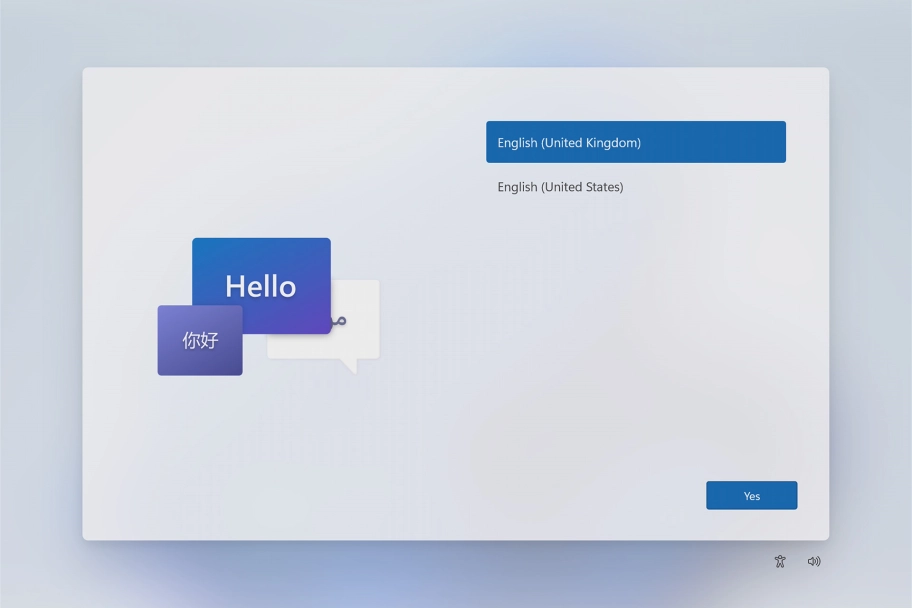
Task: Confirm language selection with Yes
Action: click(x=751, y=496)
